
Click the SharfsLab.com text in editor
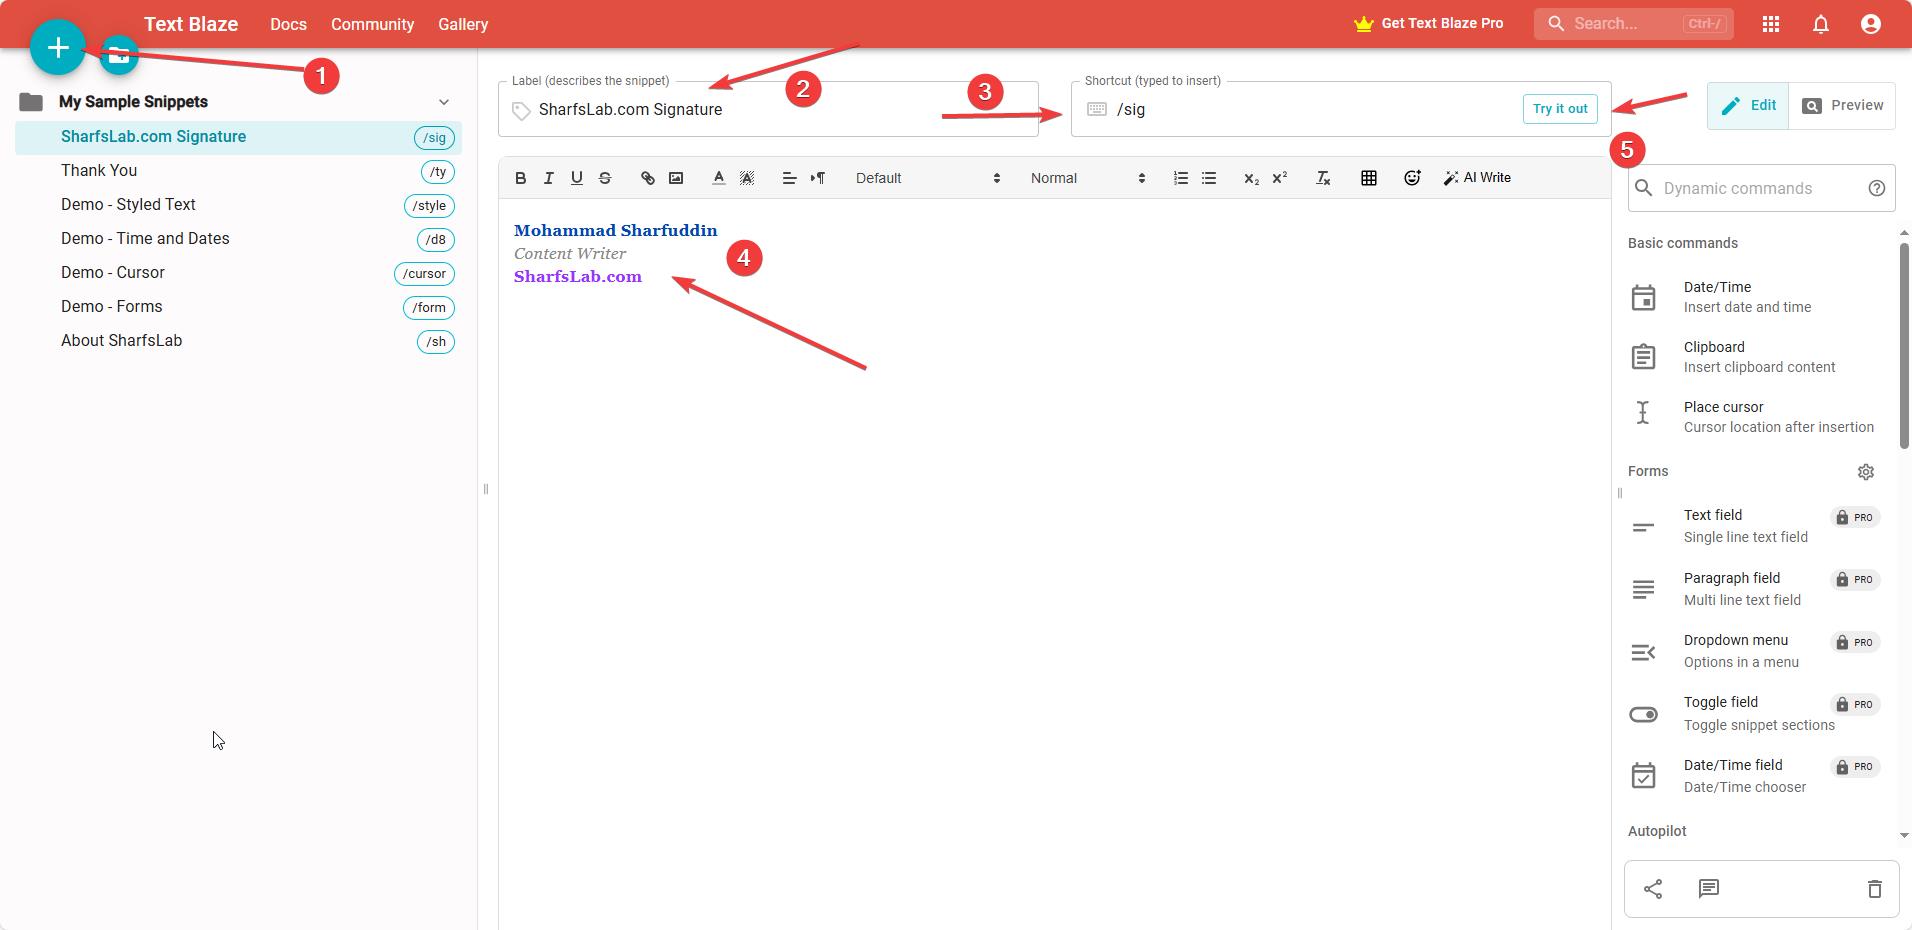pyautogui.click(x=578, y=277)
